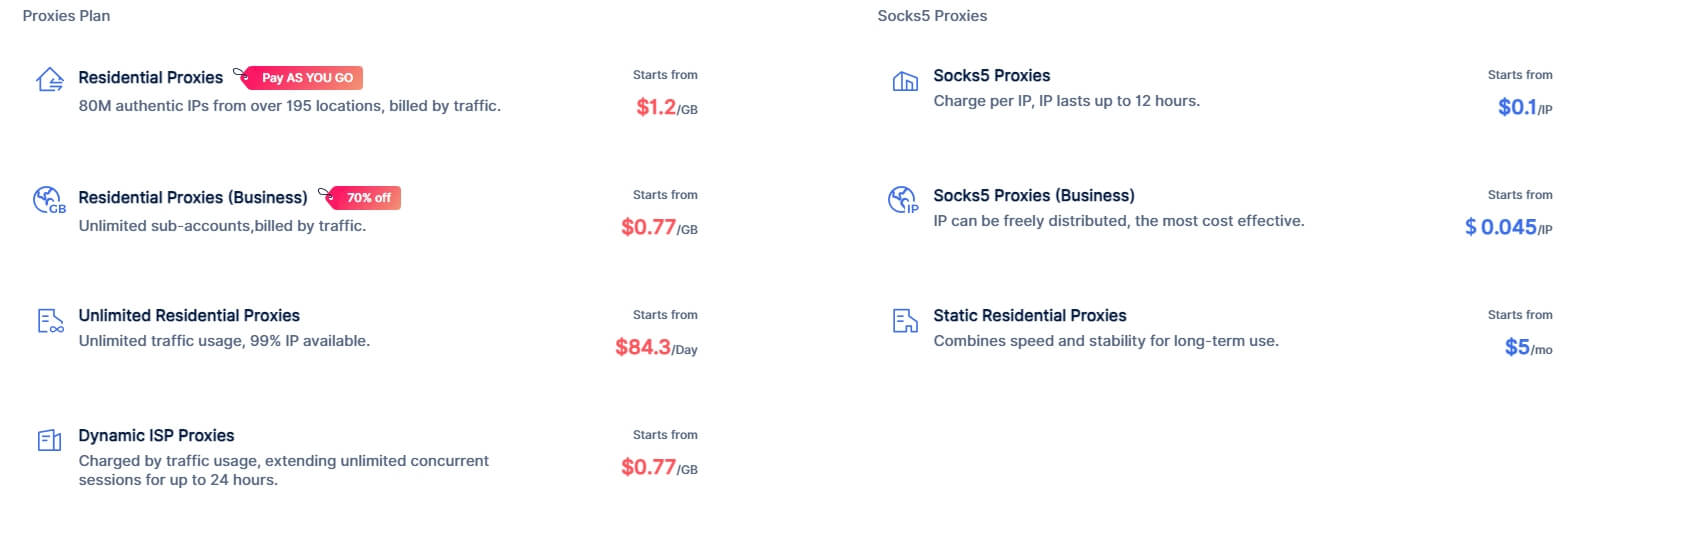
Task: Open the Socks5 Proxies plan title
Action: tap(991, 76)
